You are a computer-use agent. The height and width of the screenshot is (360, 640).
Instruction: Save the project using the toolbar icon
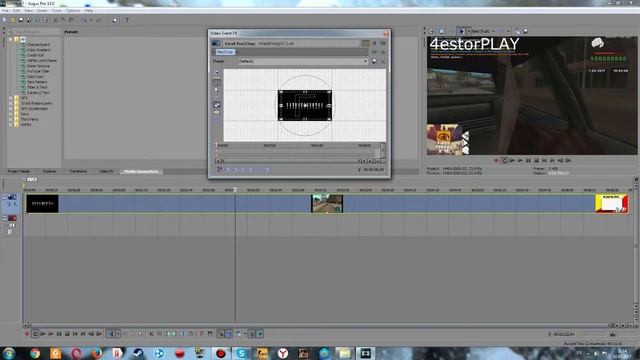[21, 20]
